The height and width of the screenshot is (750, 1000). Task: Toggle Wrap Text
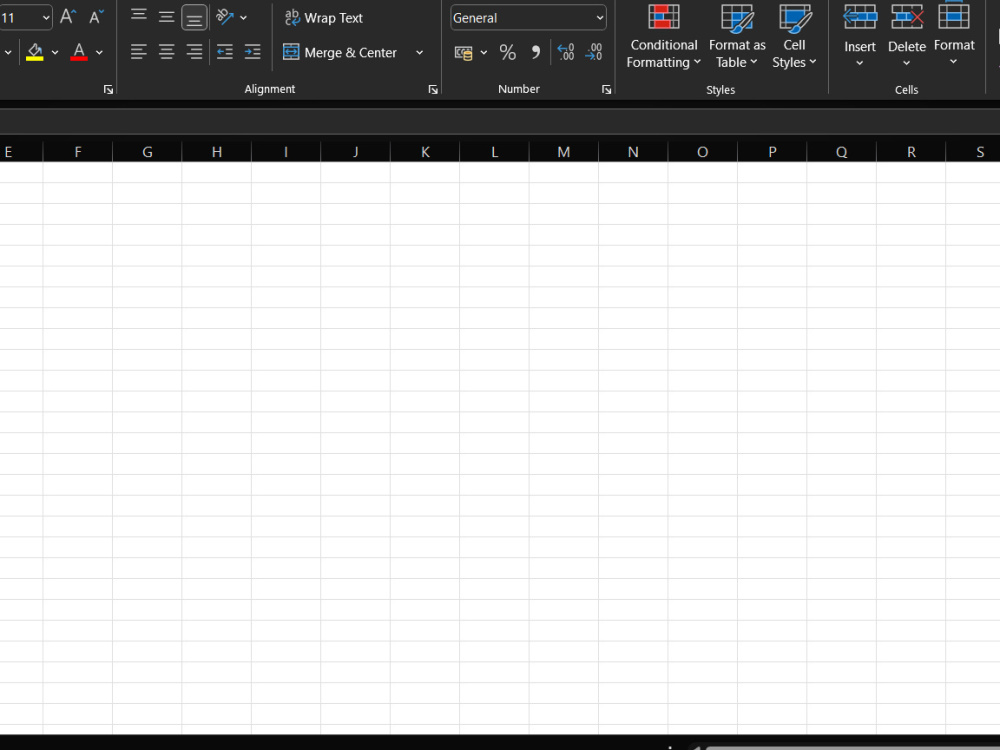(323, 18)
